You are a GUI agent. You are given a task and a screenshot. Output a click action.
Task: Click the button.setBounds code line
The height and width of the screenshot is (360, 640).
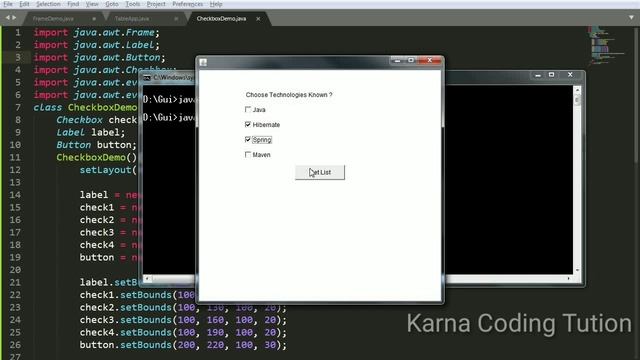point(183,345)
